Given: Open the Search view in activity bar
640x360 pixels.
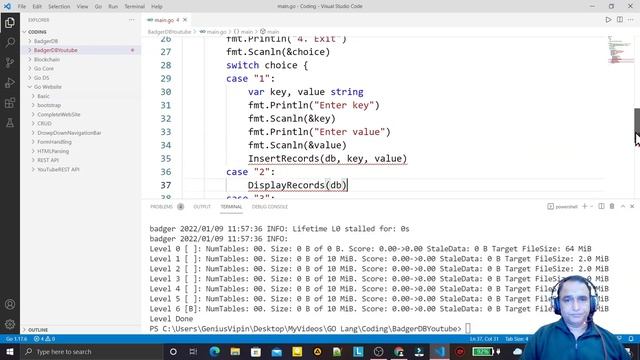Looking at the screenshot, I should (10, 42).
